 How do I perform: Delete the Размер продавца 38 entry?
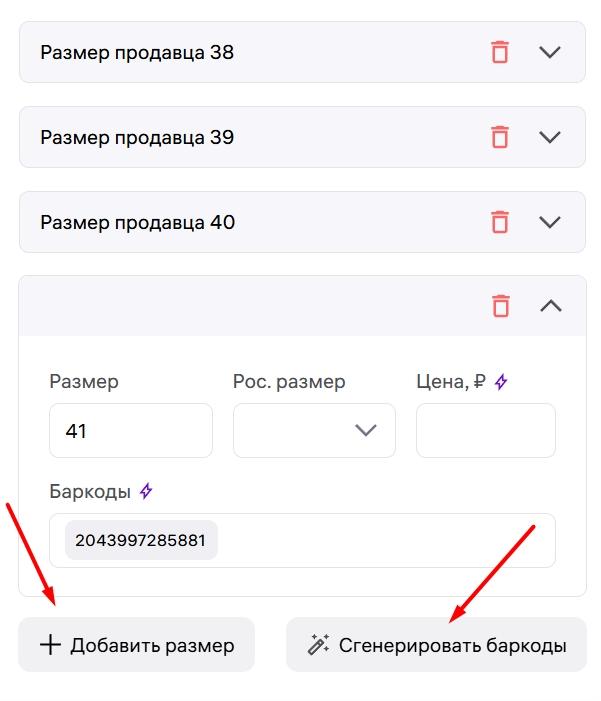tap(500, 52)
